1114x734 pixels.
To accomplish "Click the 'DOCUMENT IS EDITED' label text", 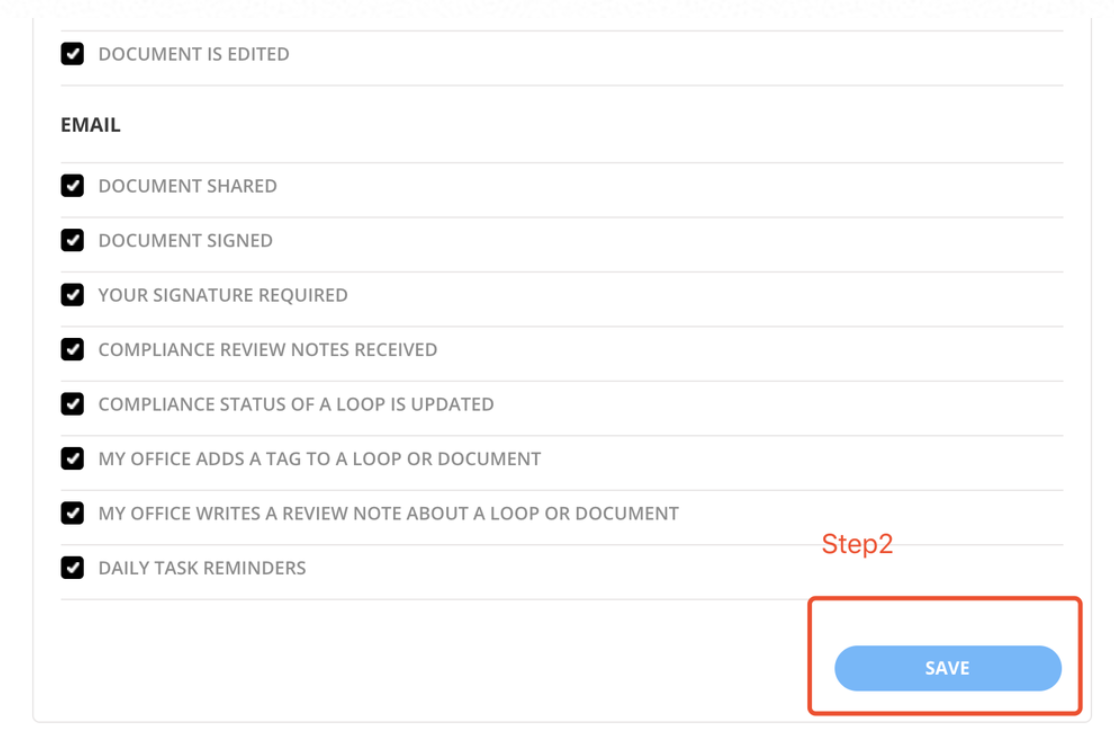I will (193, 54).
